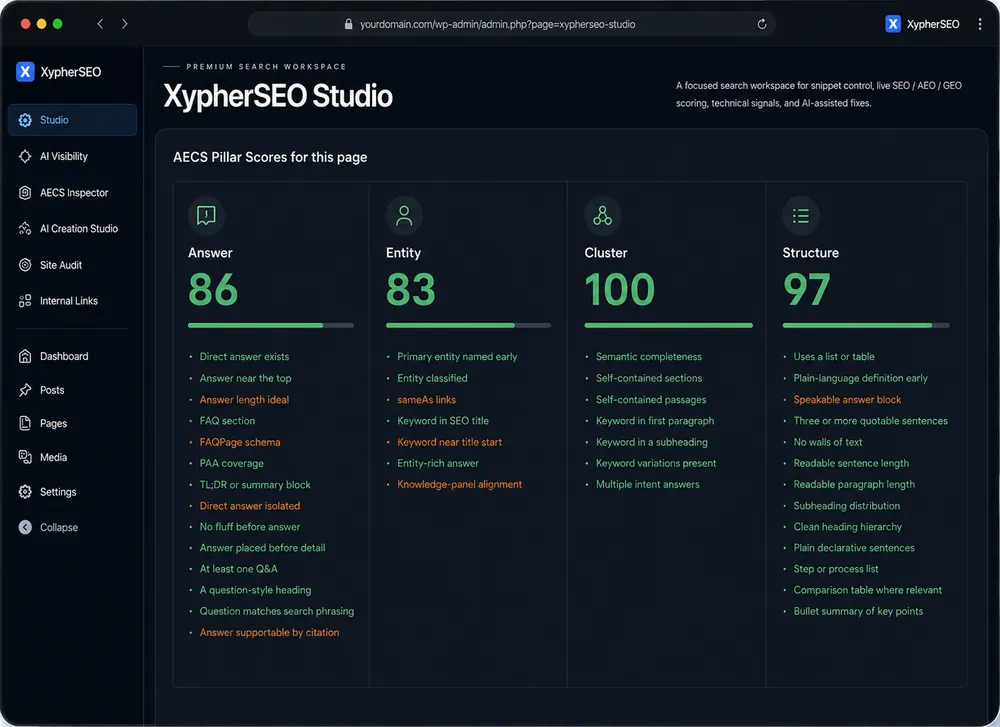1000x727 pixels.
Task: Click the Answer pillar speech-bubble icon
Action: [206, 216]
